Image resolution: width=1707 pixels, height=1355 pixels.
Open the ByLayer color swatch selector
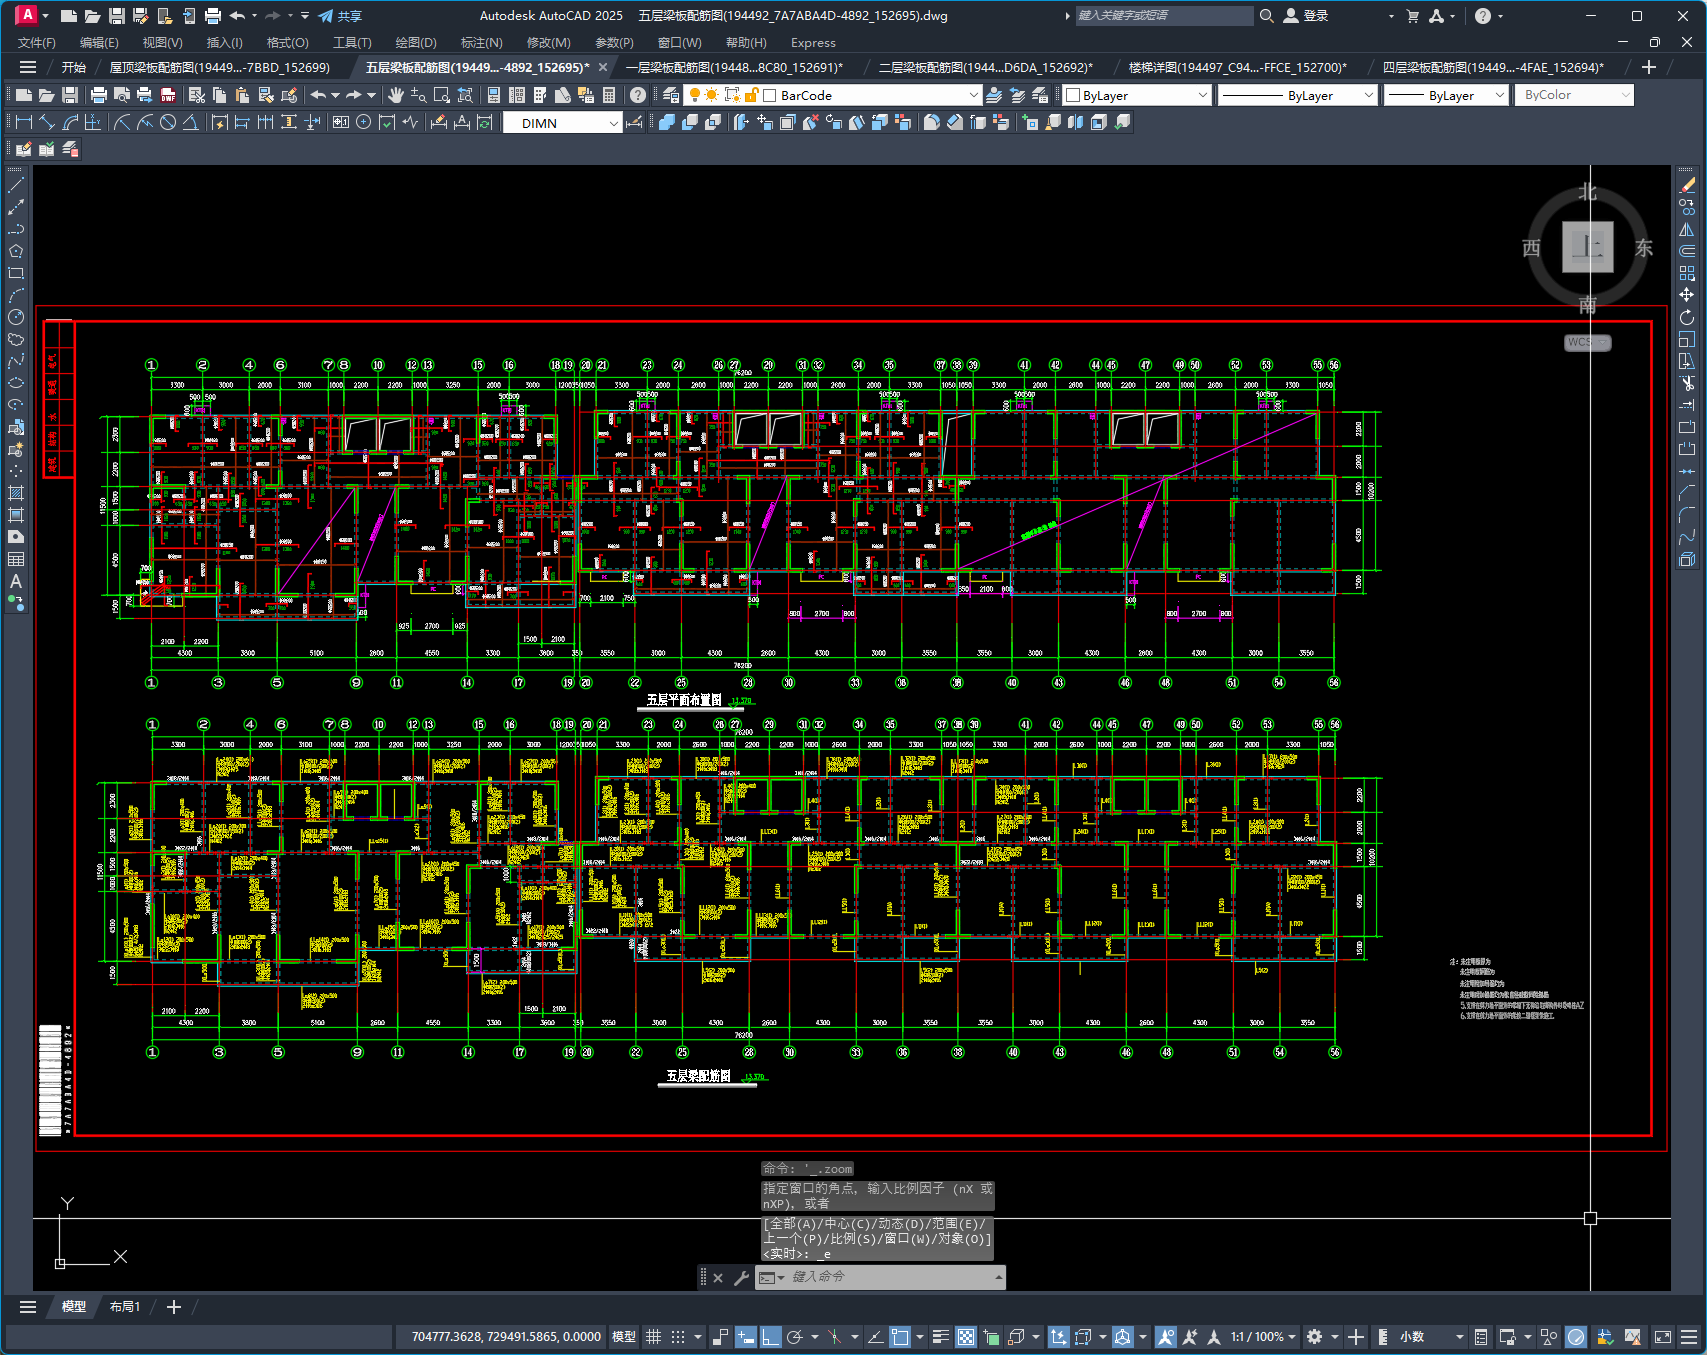click(x=1137, y=95)
